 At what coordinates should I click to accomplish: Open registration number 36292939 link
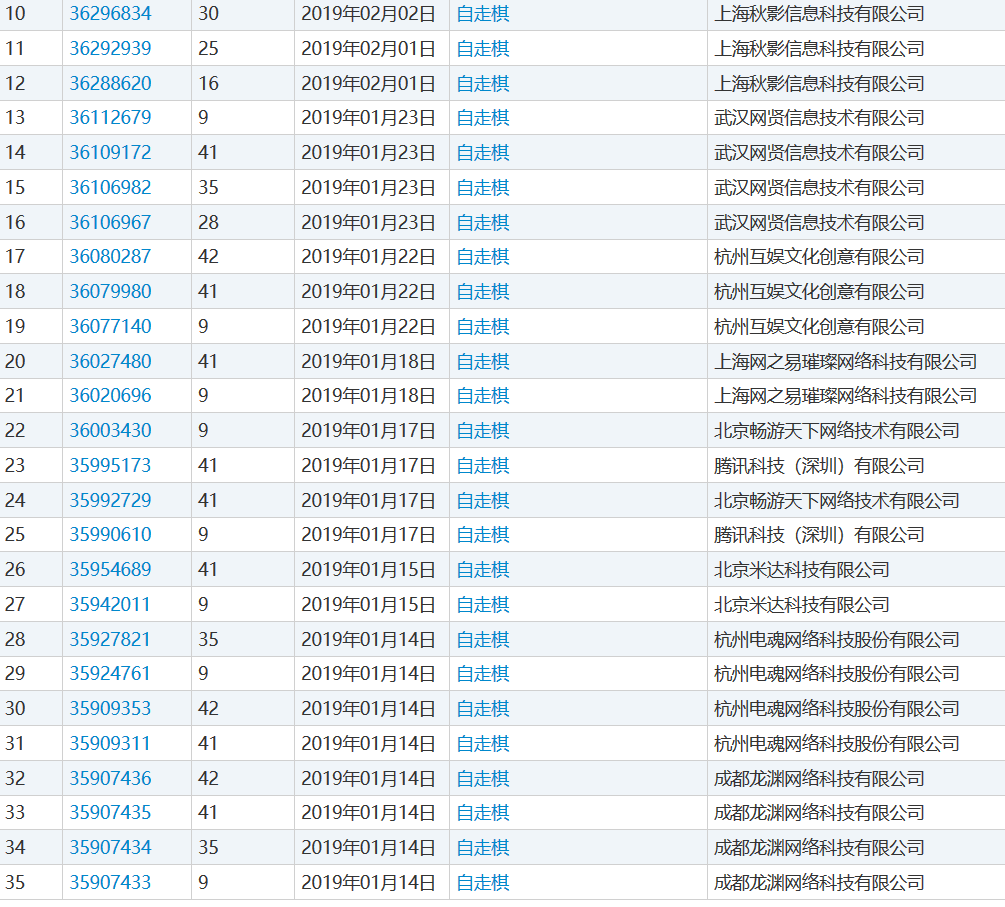point(110,48)
